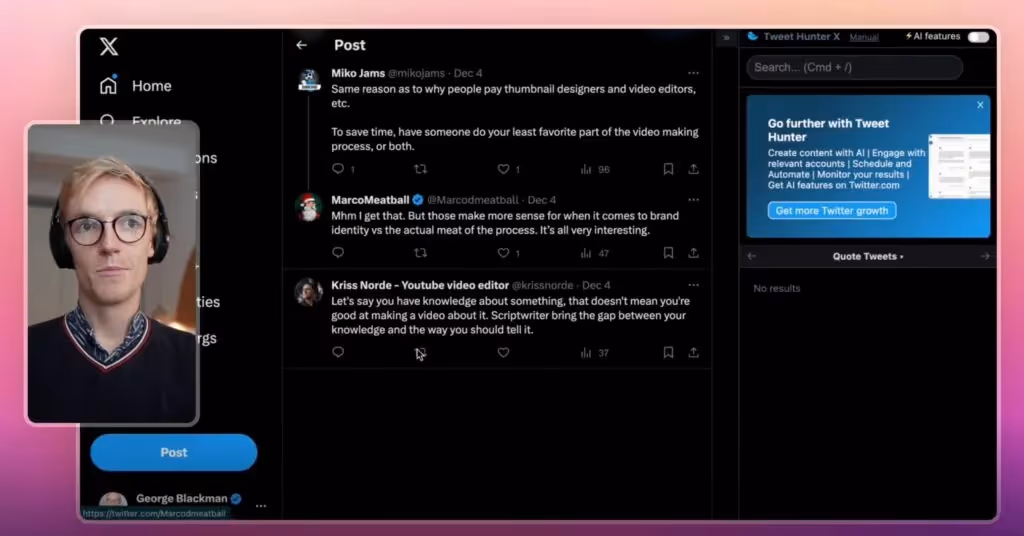
Task: Open the Quote Tweets dropdown
Action: point(868,257)
